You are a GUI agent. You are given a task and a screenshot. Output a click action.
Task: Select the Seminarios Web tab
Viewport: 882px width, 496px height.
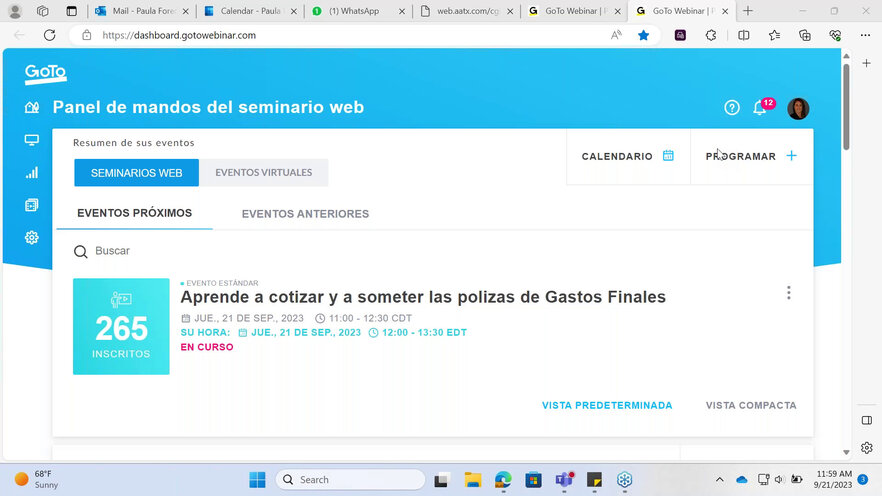[x=137, y=173]
